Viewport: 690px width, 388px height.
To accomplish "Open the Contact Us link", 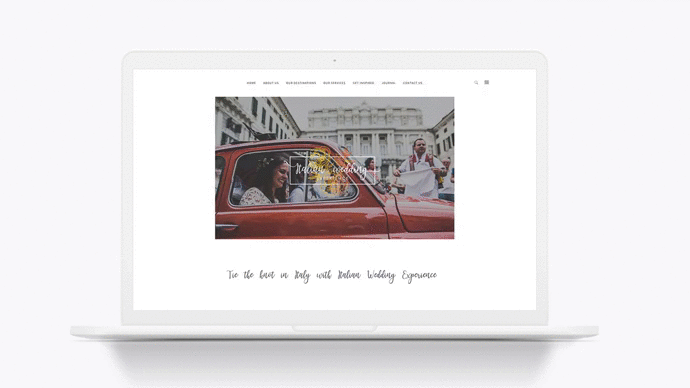I will (x=413, y=83).
